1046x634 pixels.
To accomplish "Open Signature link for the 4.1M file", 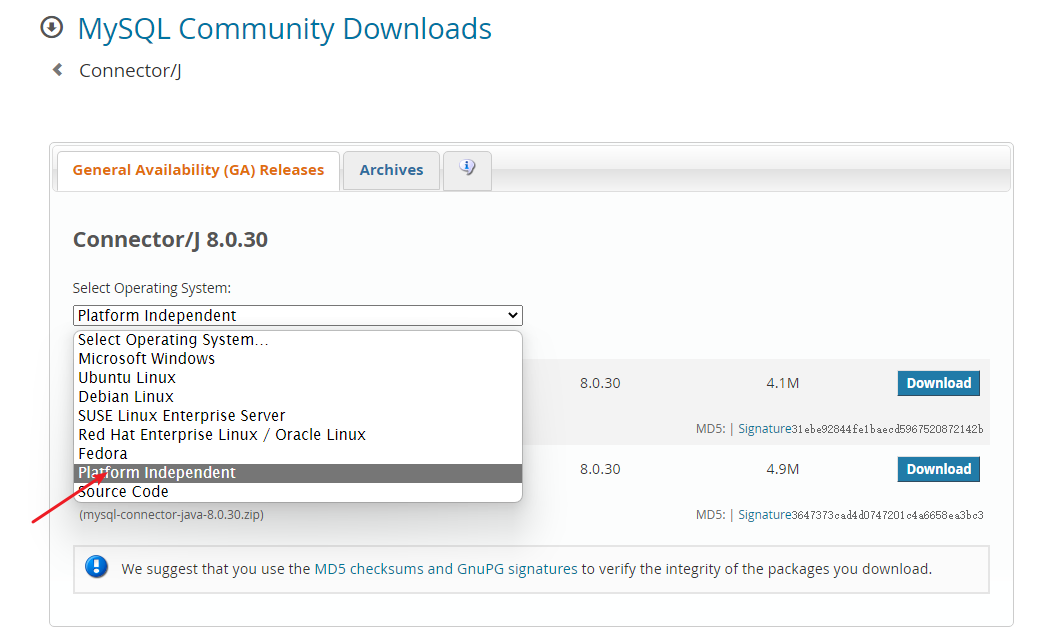I will (764, 429).
